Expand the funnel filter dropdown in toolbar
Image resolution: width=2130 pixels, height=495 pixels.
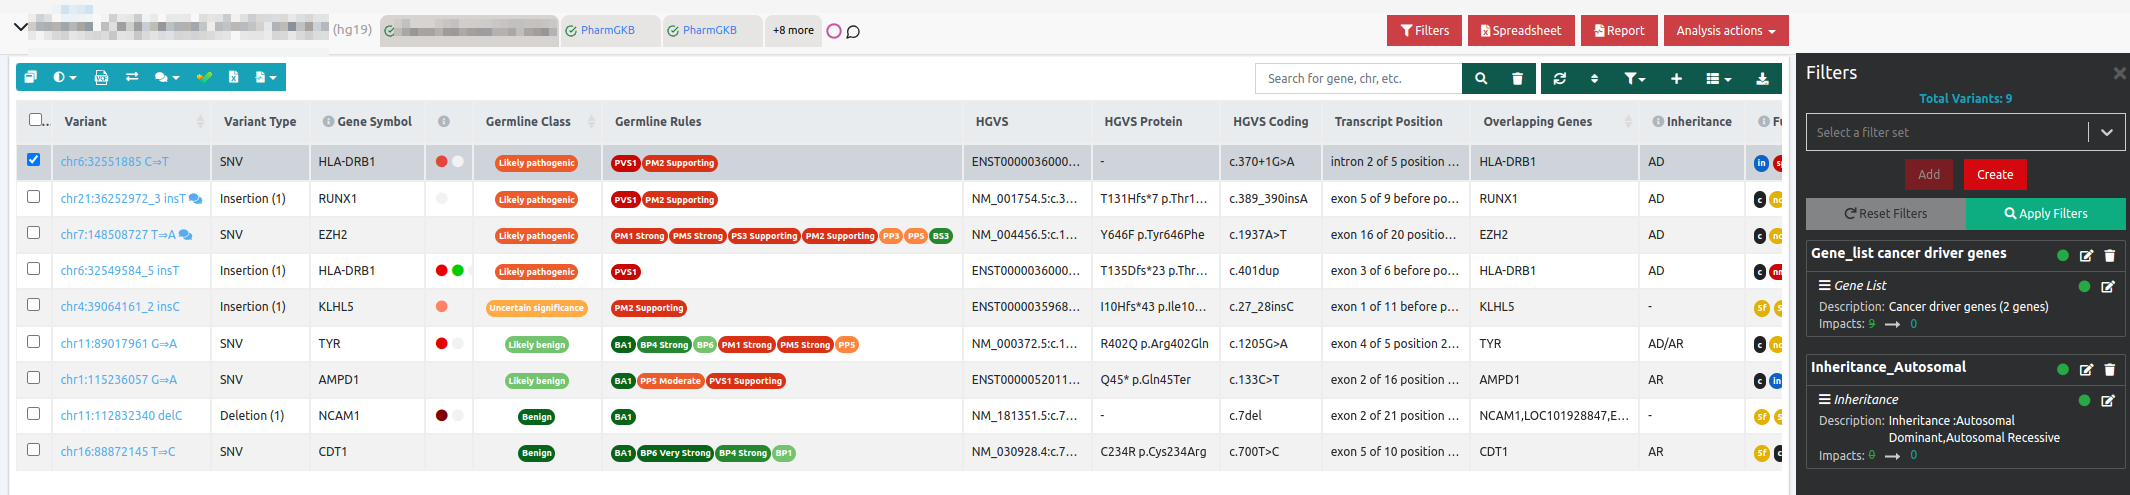(1634, 78)
